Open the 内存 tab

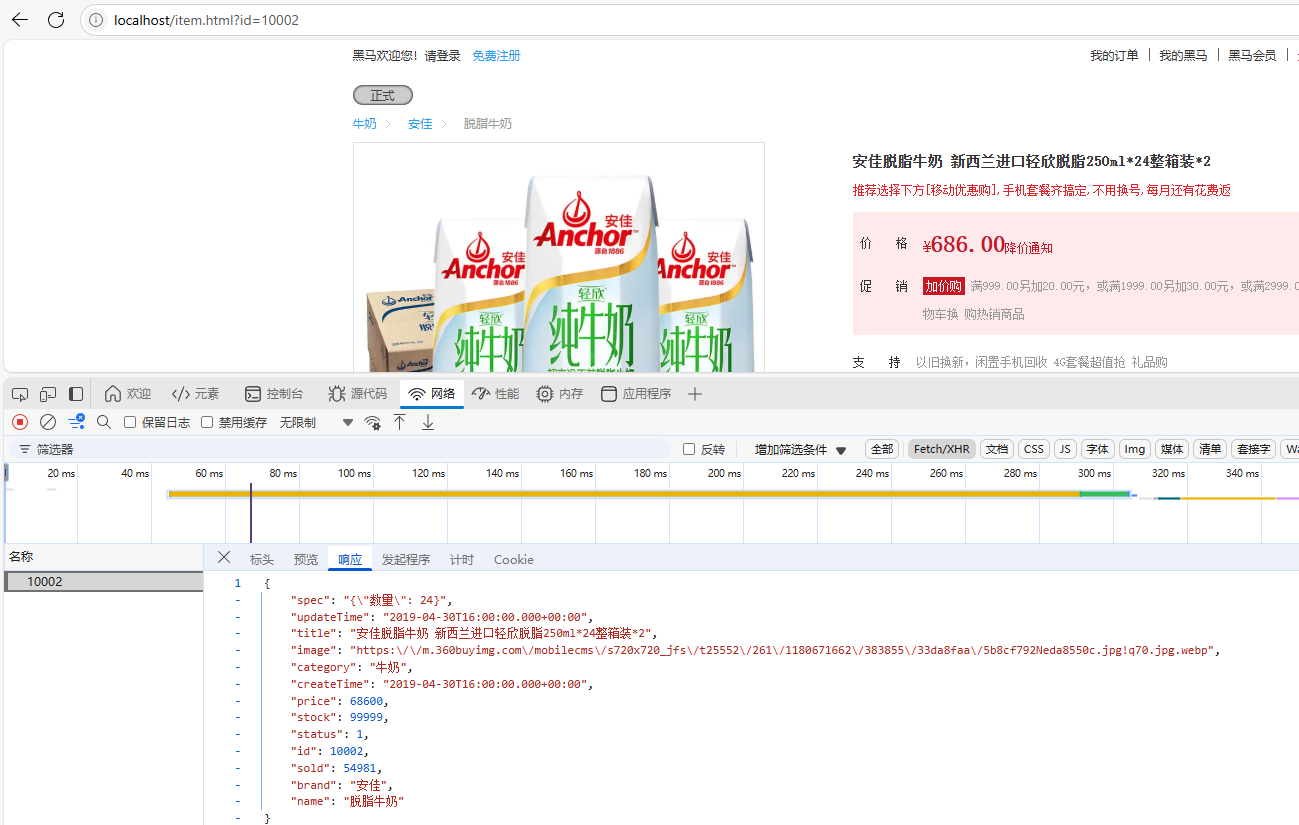tap(560, 394)
